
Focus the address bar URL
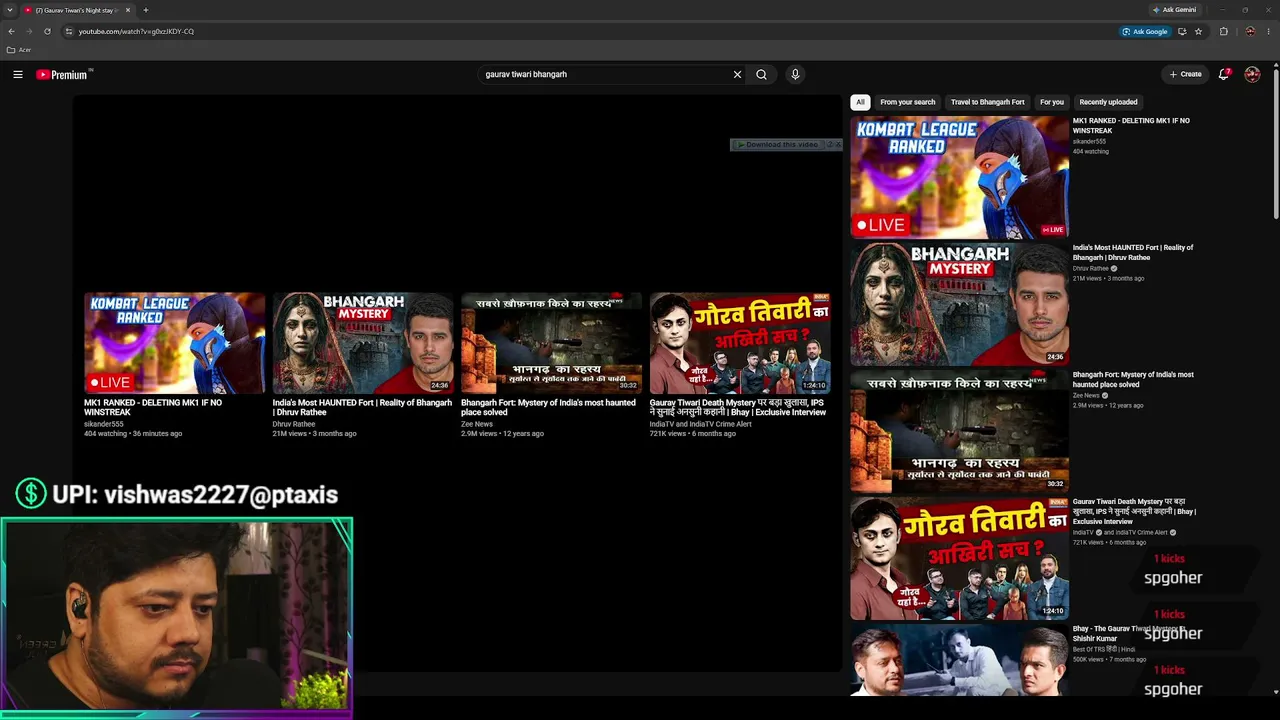point(136,31)
